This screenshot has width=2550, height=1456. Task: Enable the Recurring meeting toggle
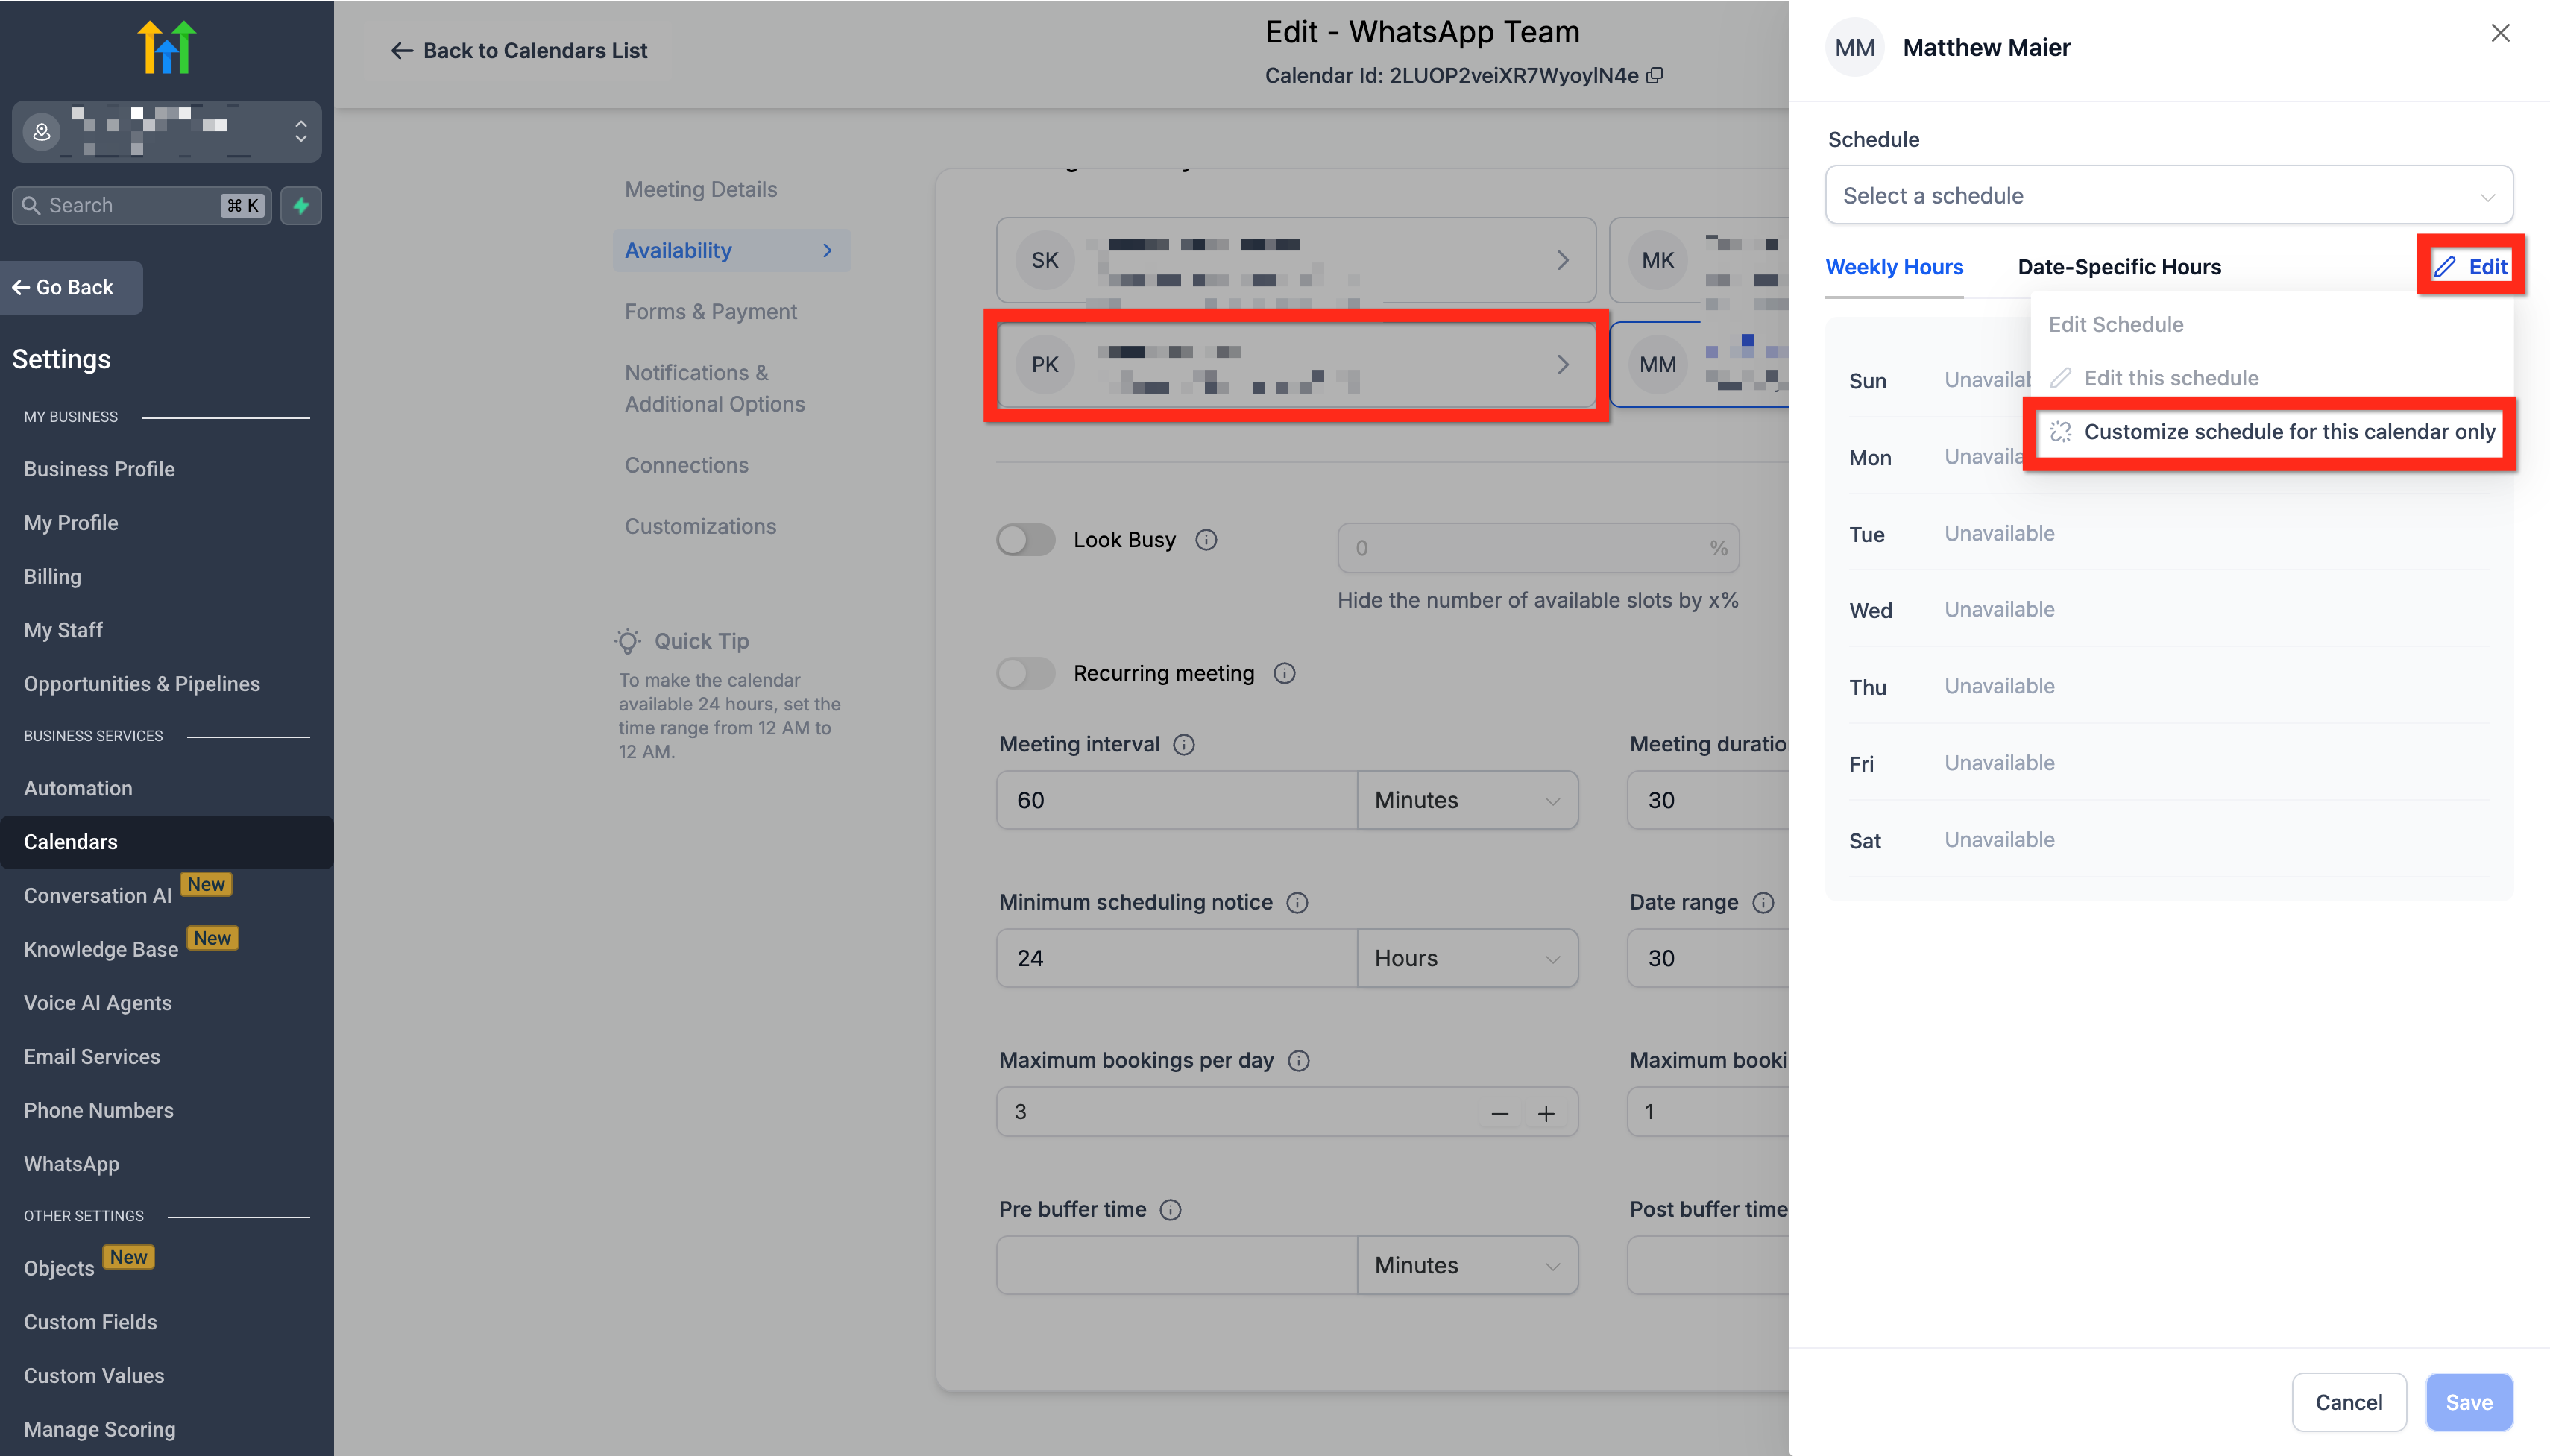tap(1025, 673)
